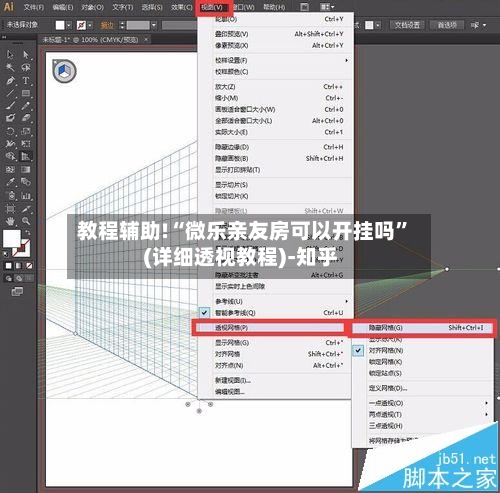Choose the Width tool
Image resolution: width=500 pixels, height=493 pixels.
[x=10, y=144]
